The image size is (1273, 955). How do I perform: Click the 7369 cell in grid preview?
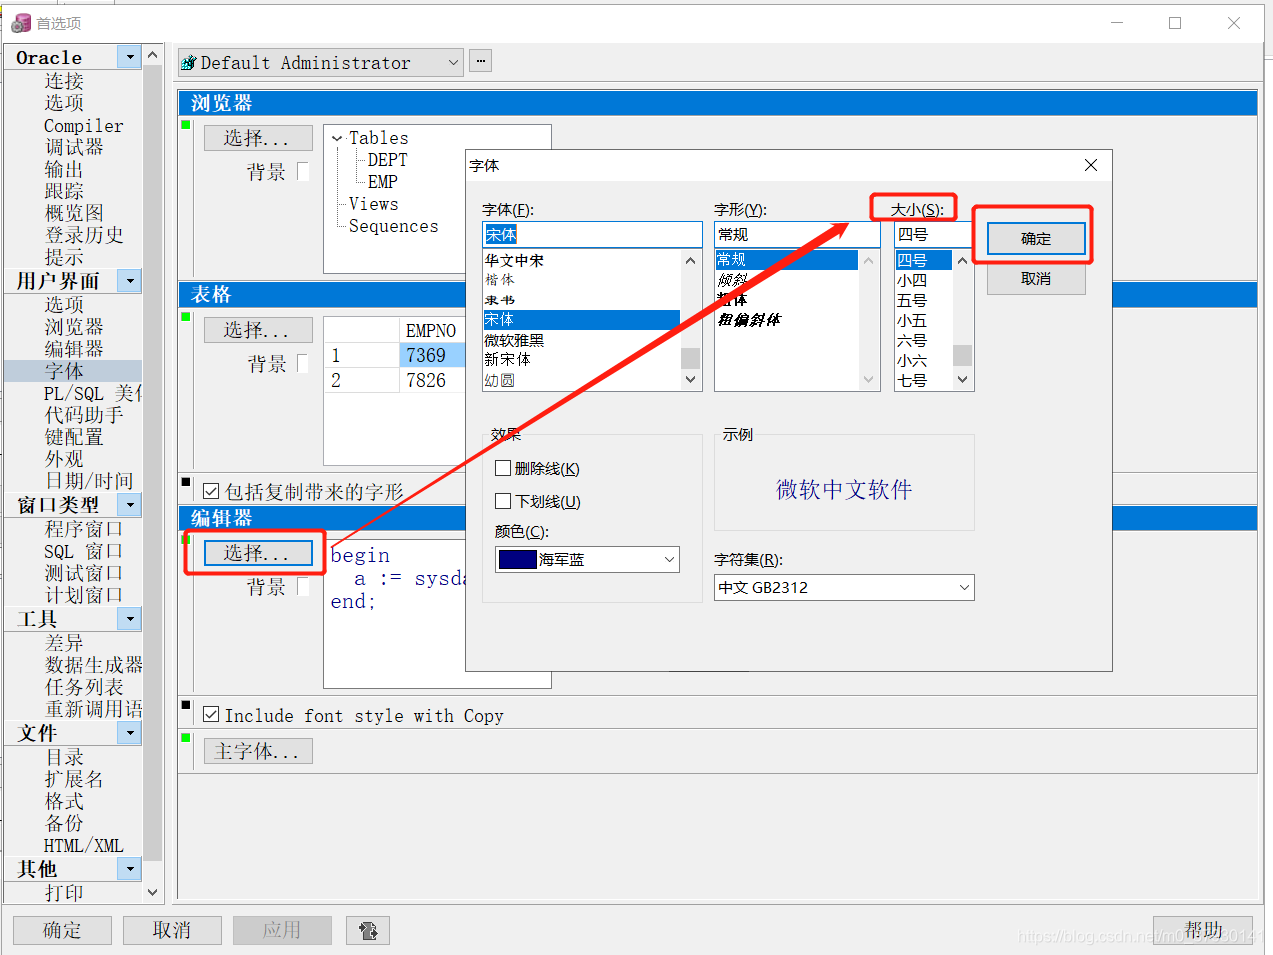click(432, 355)
